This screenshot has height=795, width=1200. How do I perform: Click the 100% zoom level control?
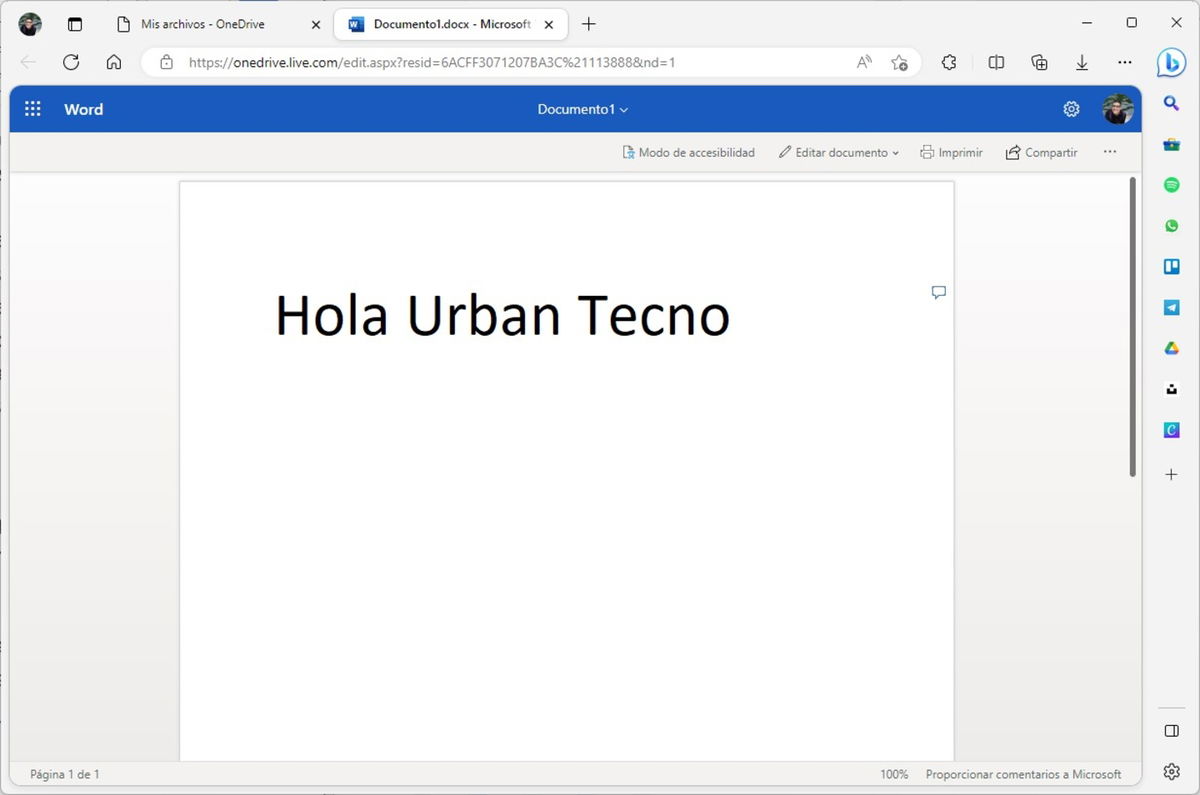pyautogui.click(x=893, y=773)
